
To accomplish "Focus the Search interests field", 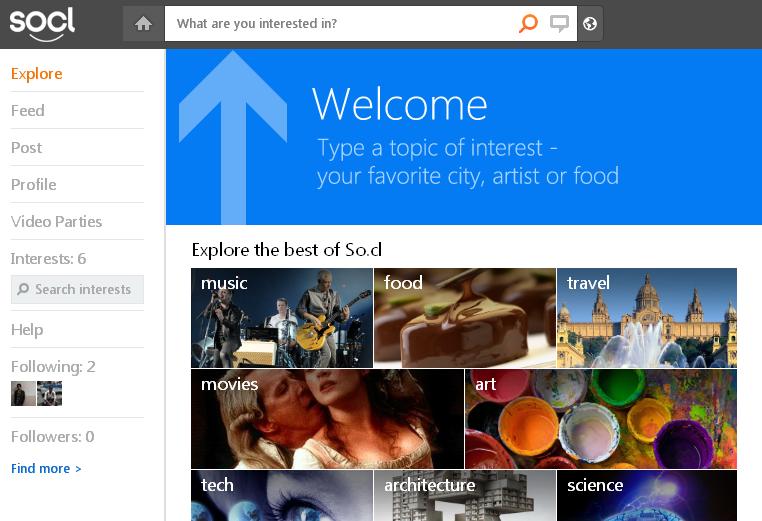I will (78, 289).
